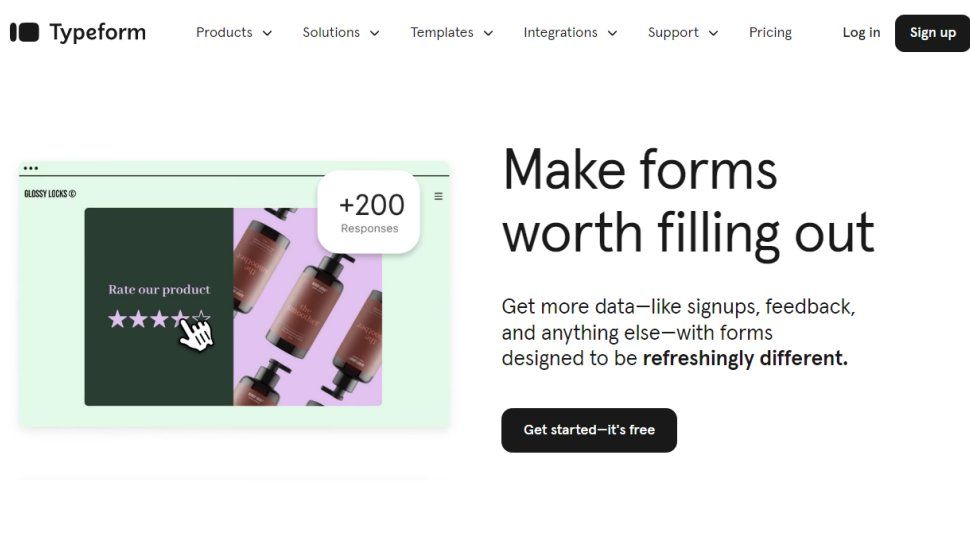This screenshot has width=970, height=545.
Task: Click the empty fifth rating star
Action: coord(202,318)
